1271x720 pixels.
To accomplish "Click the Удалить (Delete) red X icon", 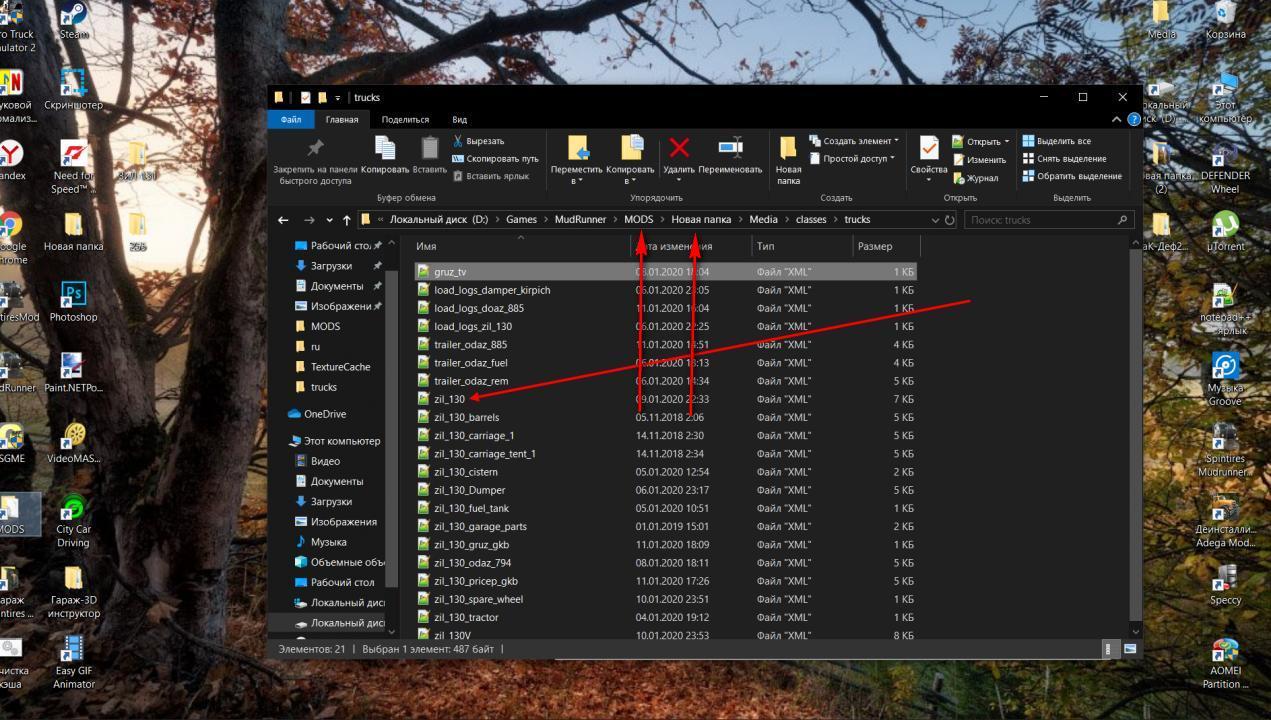I will 679,149.
